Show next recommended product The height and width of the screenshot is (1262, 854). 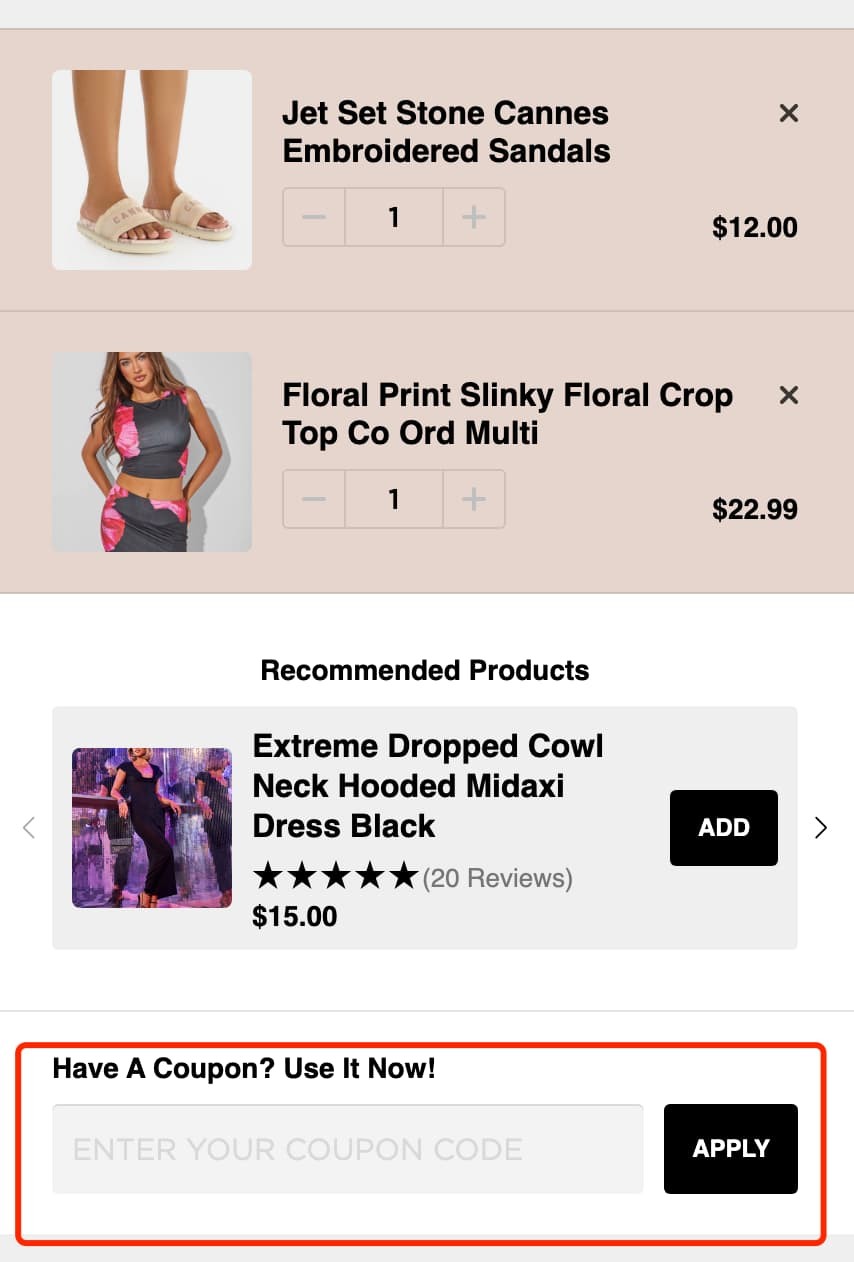[821, 827]
